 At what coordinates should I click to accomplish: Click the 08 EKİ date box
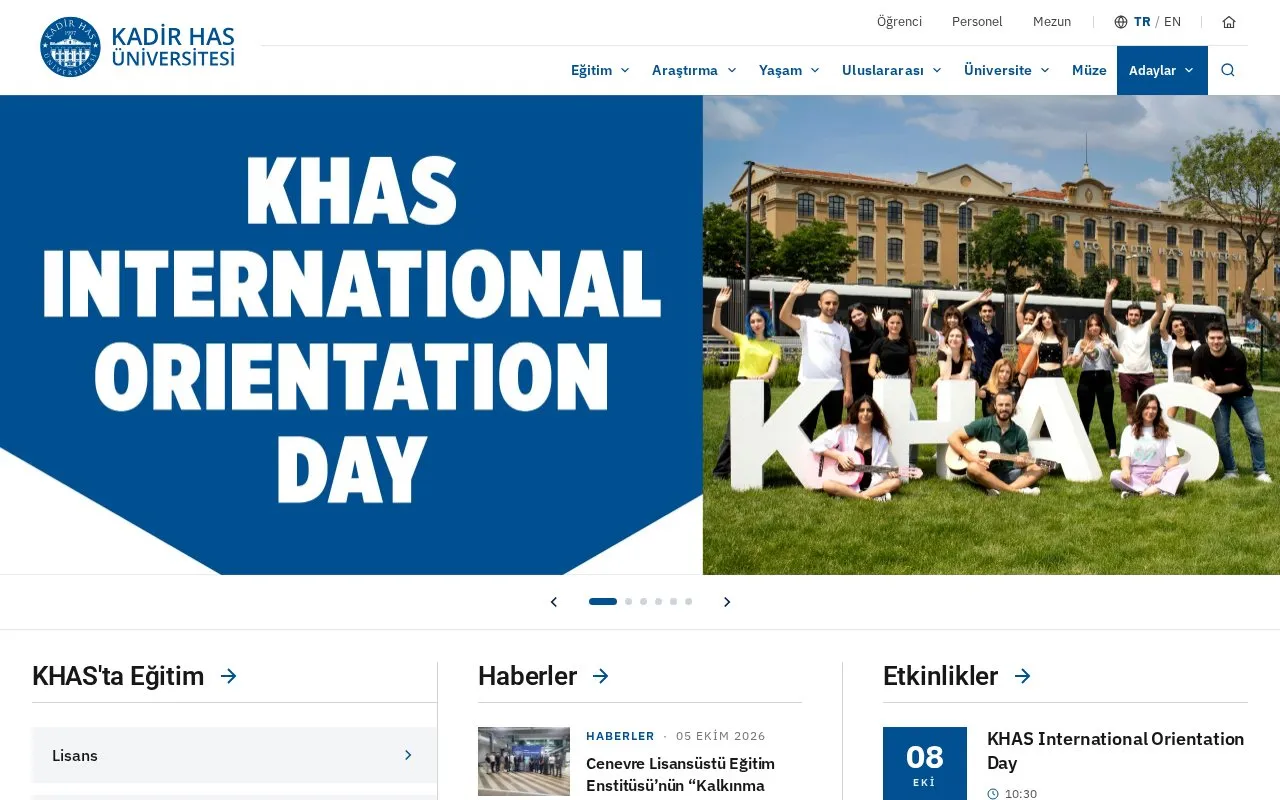pos(925,764)
